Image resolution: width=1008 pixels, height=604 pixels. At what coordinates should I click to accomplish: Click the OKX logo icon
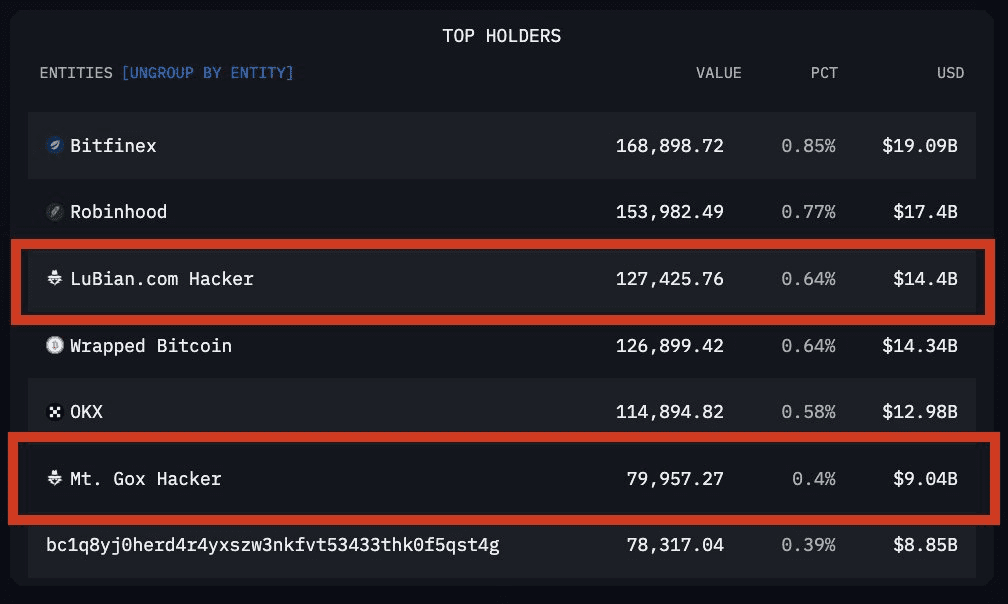coord(55,412)
